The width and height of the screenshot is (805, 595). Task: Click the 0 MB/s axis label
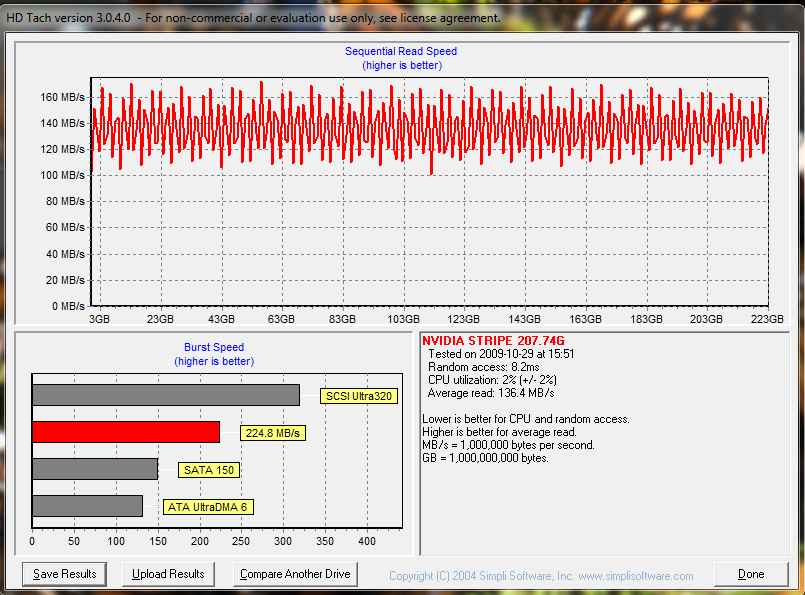68,306
